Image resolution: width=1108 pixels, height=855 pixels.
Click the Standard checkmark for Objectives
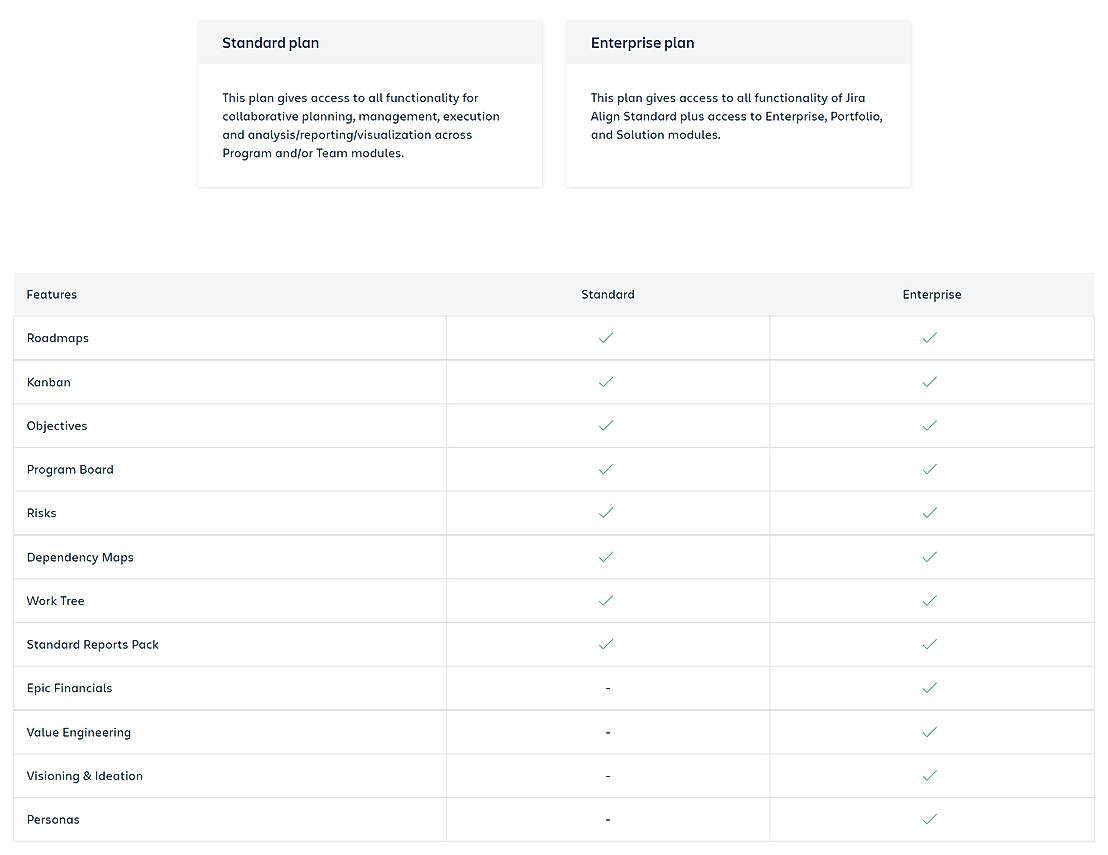(x=606, y=426)
